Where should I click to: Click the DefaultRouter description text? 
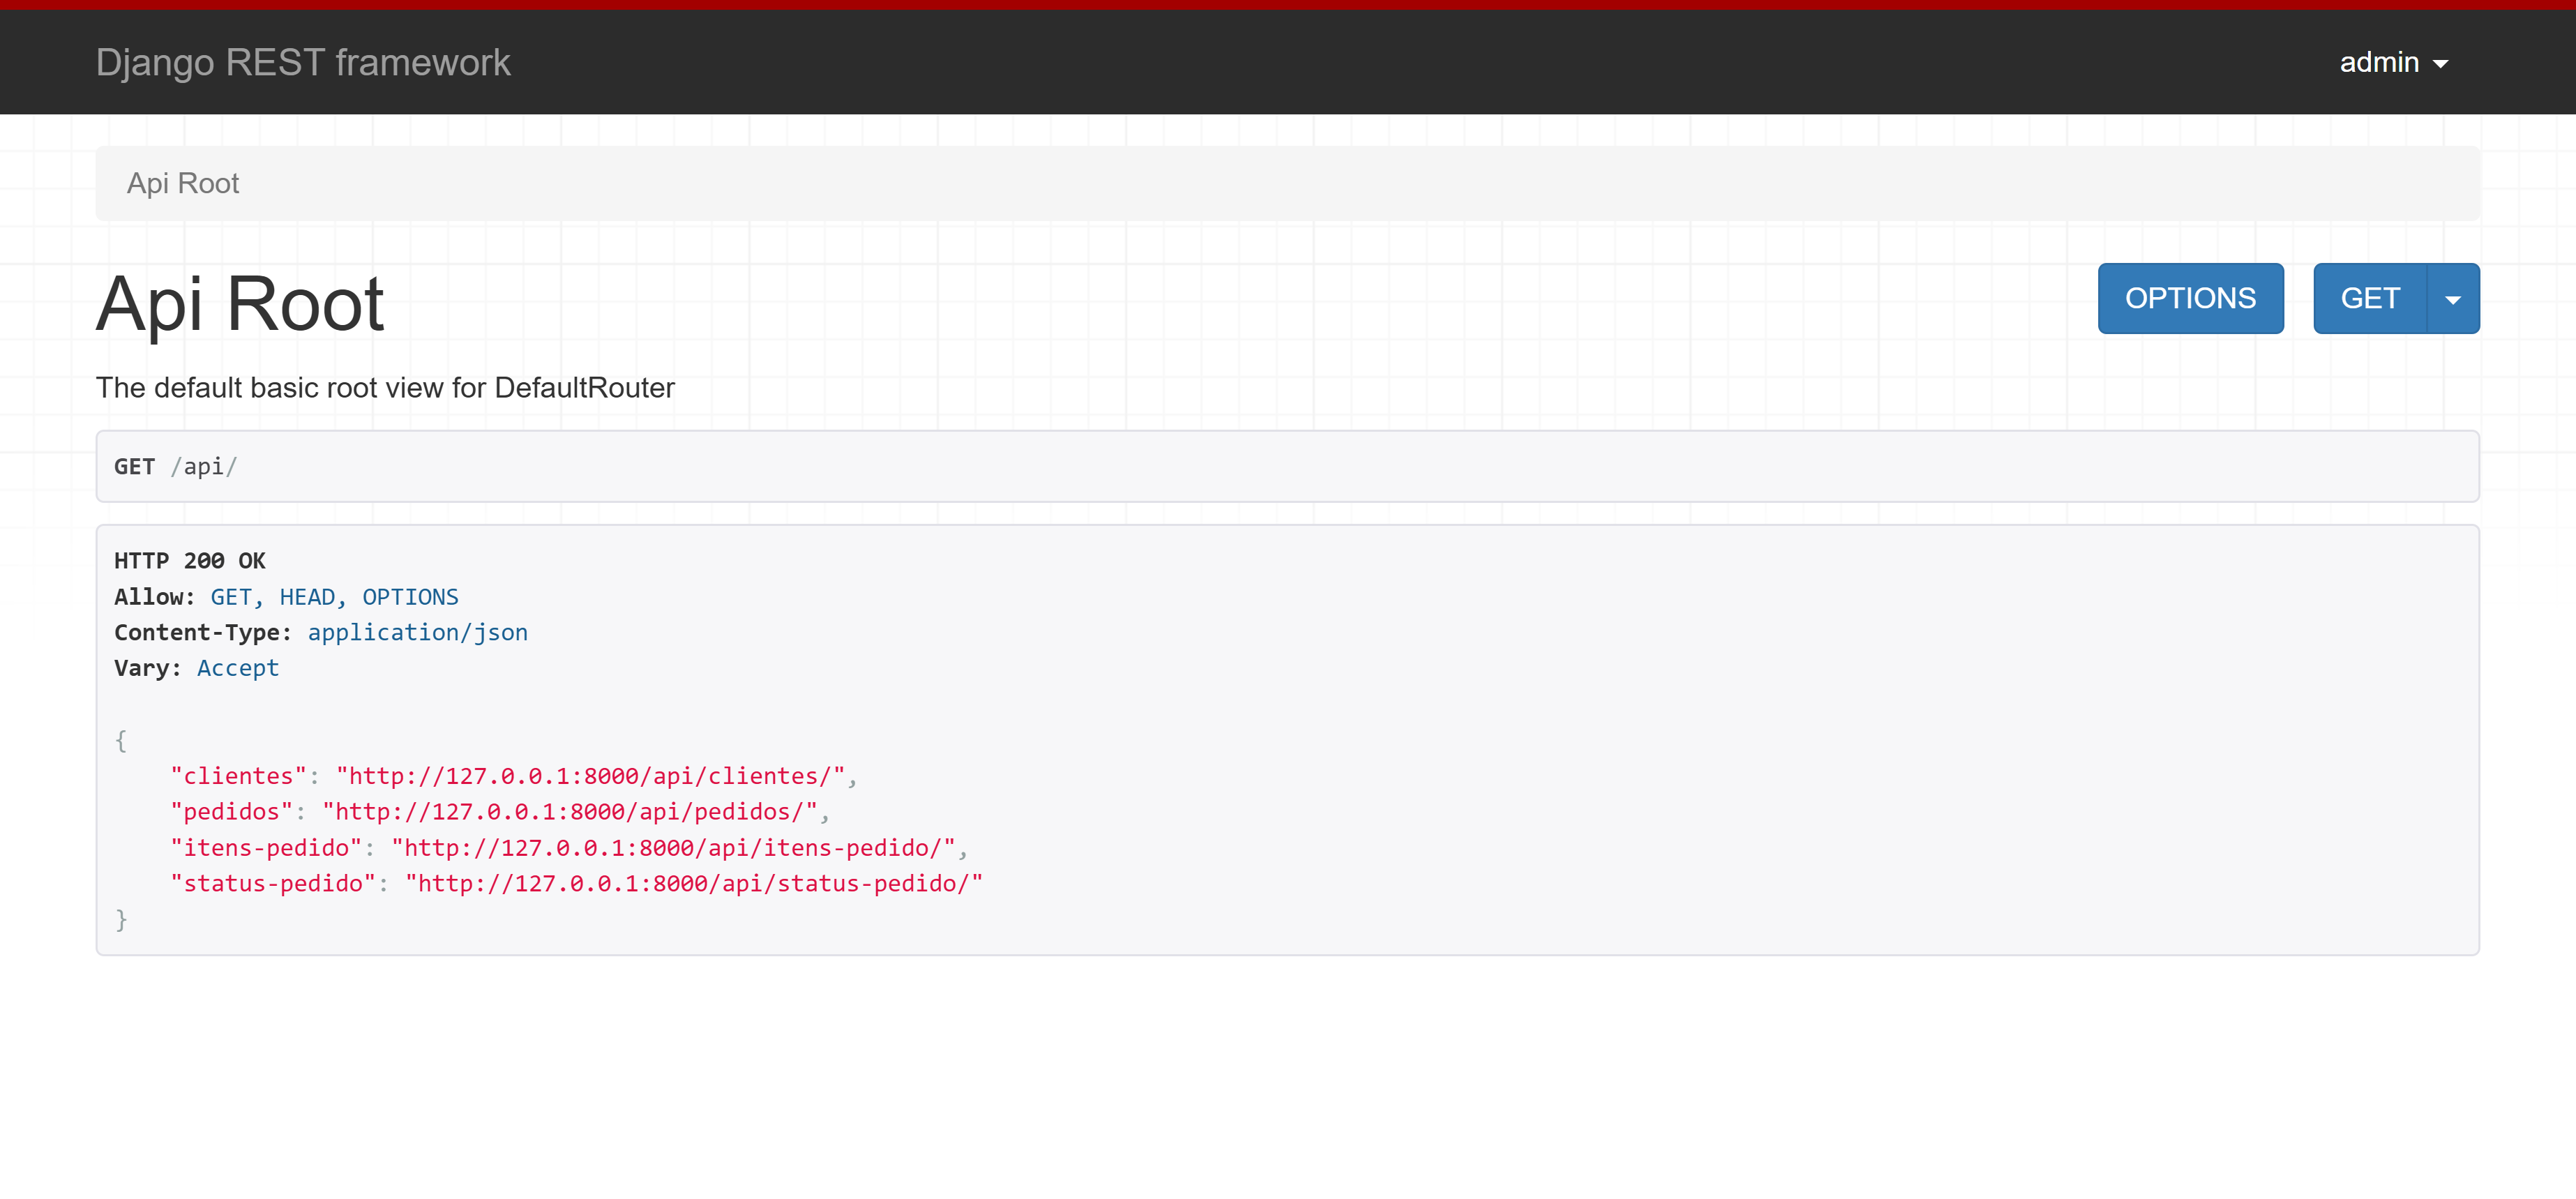click(385, 388)
